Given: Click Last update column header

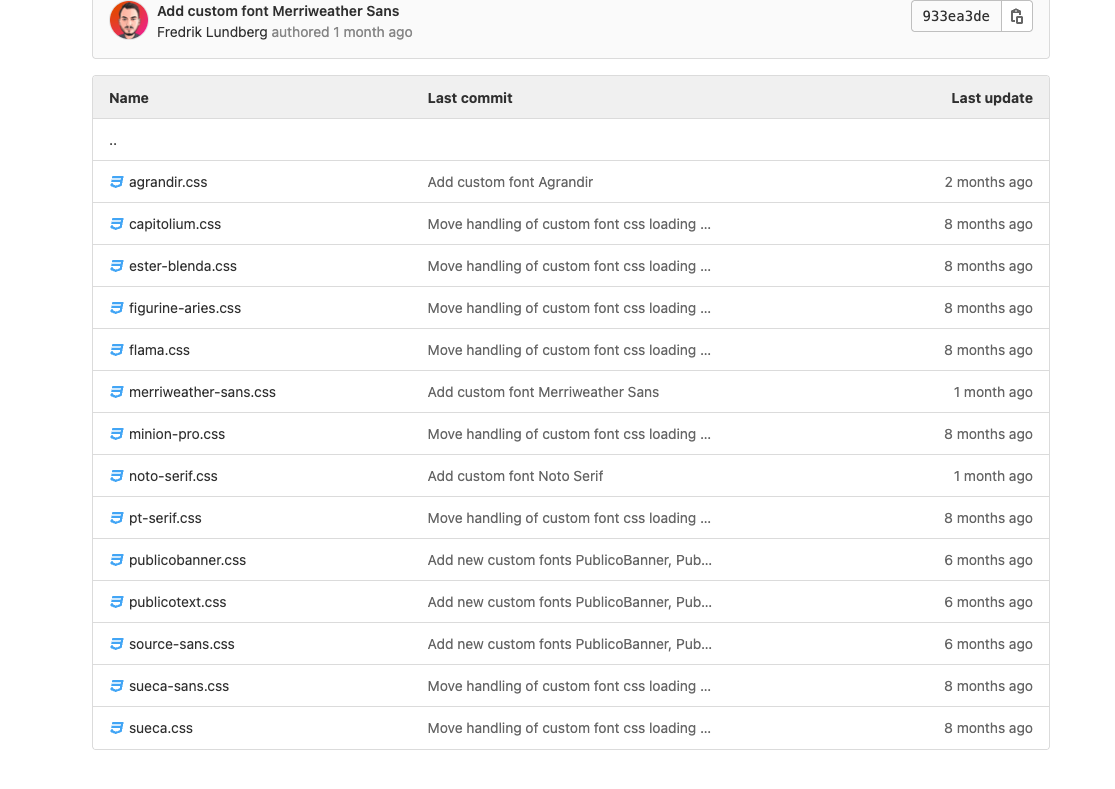Looking at the screenshot, I should pyautogui.click(x=992, y=98).
